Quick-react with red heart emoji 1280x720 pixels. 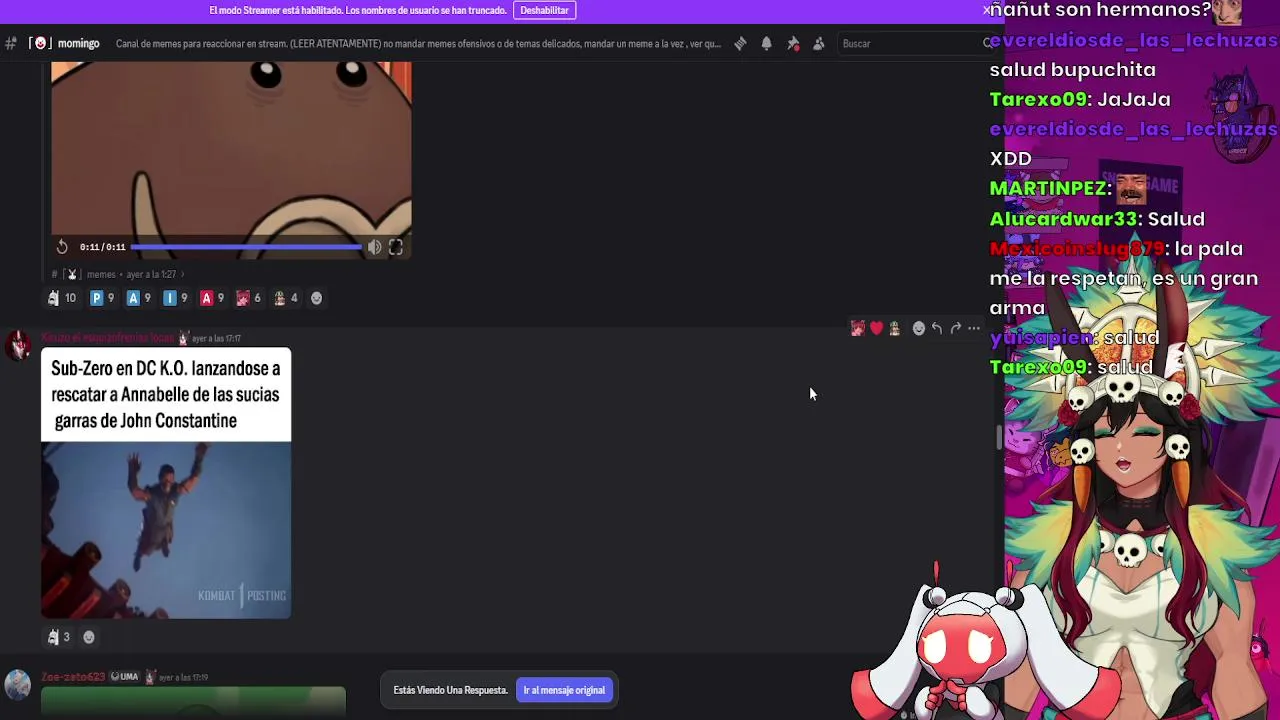[876, 328]
